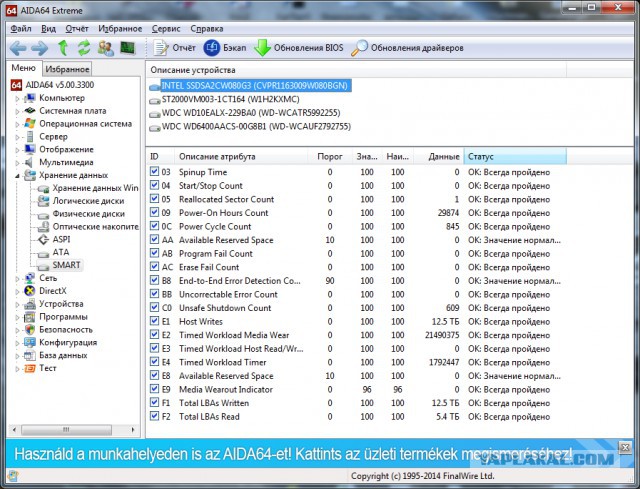Viewport: 640px width, 489px height.
Task: Toggle the Media Wearout Indicator checkbox
Action: 154,389
